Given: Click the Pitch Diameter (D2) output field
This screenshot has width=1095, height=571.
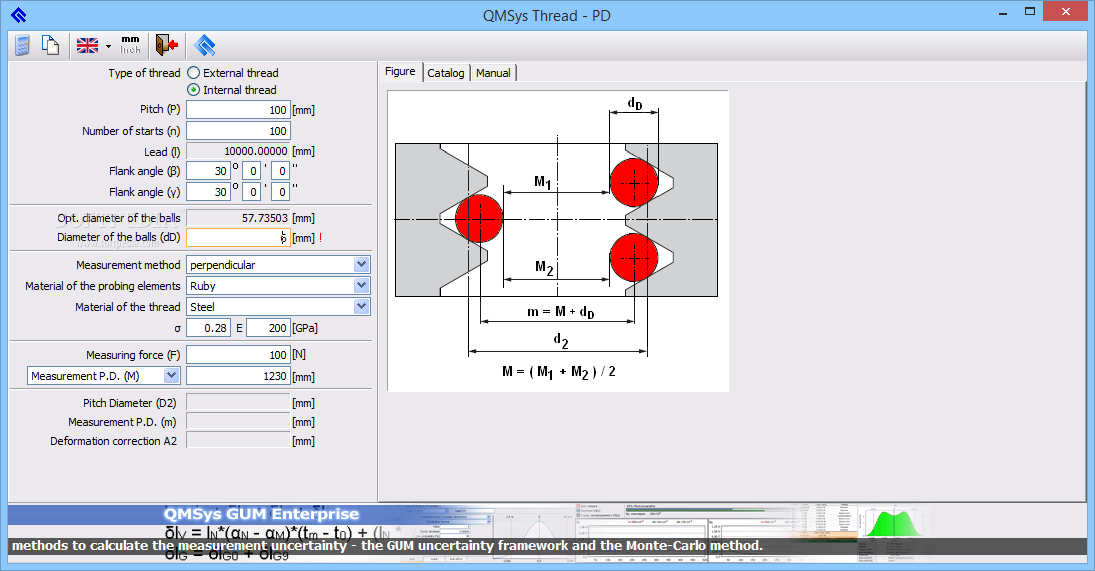Looking at the screenshot, I should (x=238, y=402).
